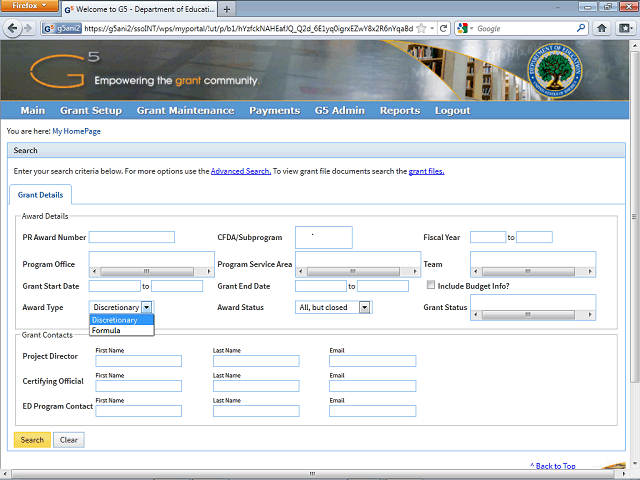Expand the Award Type dropdown arrow

pos(147,307)
